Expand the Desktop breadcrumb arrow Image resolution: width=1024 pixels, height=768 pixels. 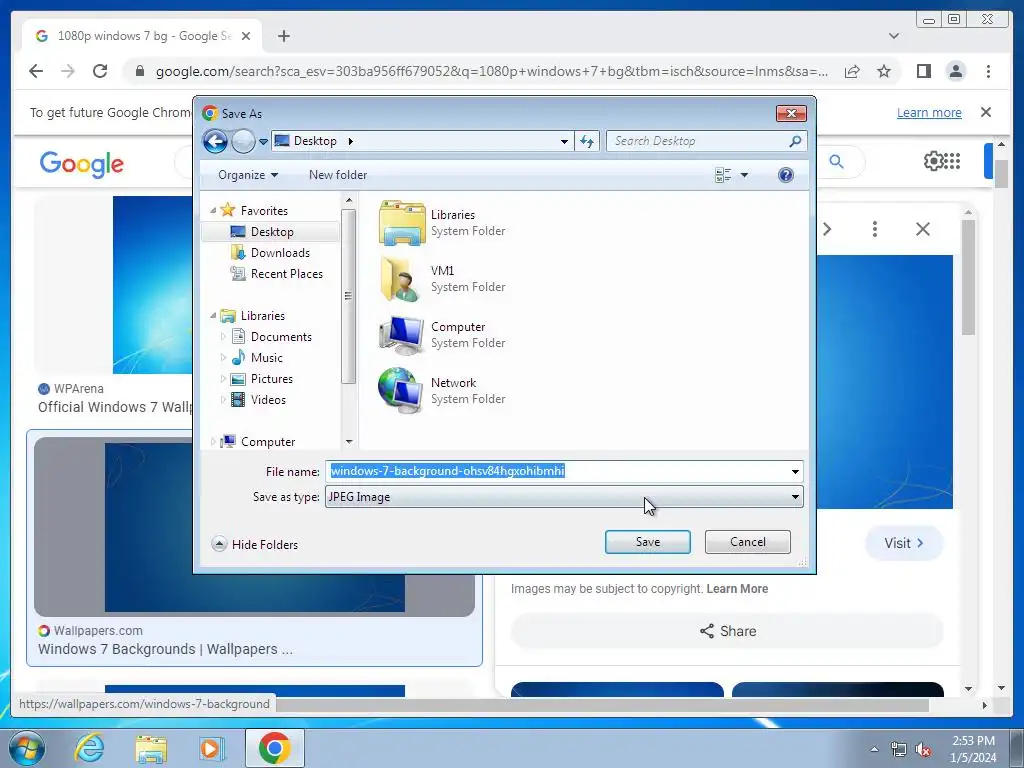351,141
